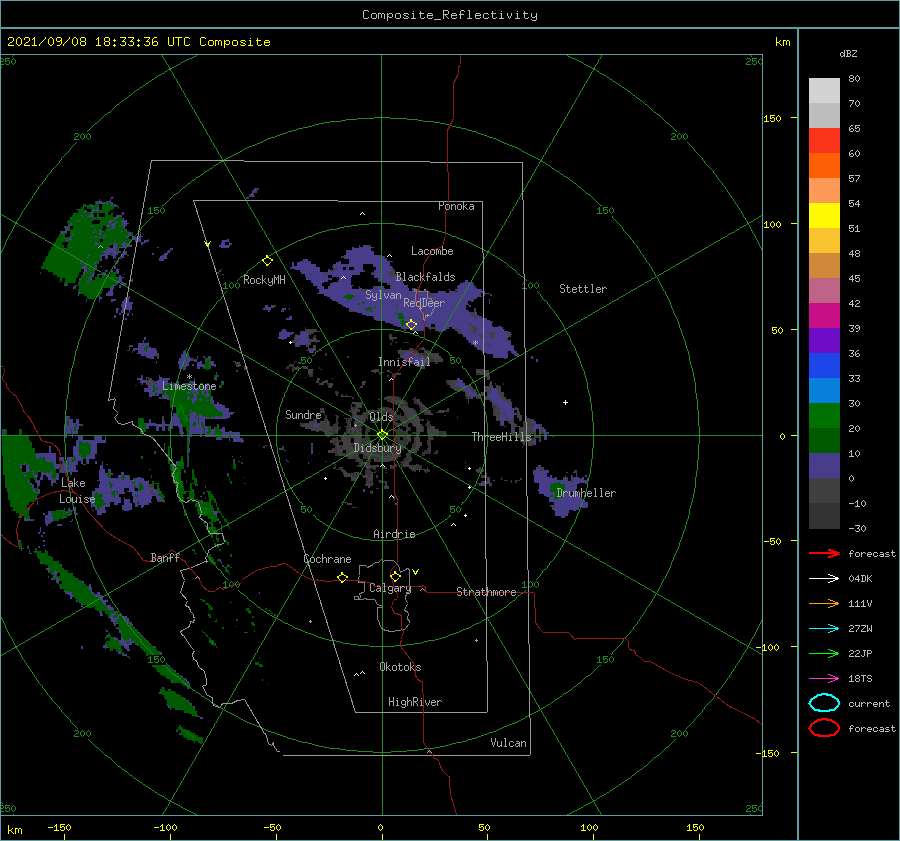
Task: Click the Calgary label
Action: coord(390,588)
